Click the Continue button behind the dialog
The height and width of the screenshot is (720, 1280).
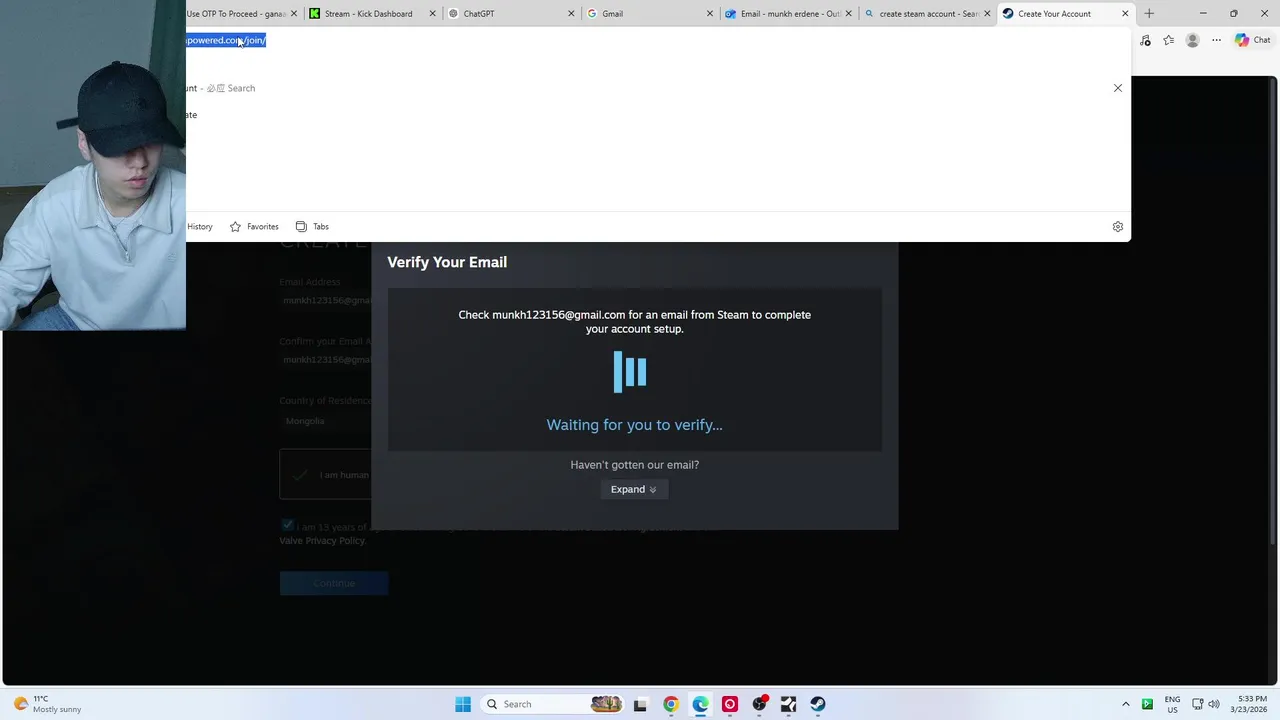(x=334, y=583)
